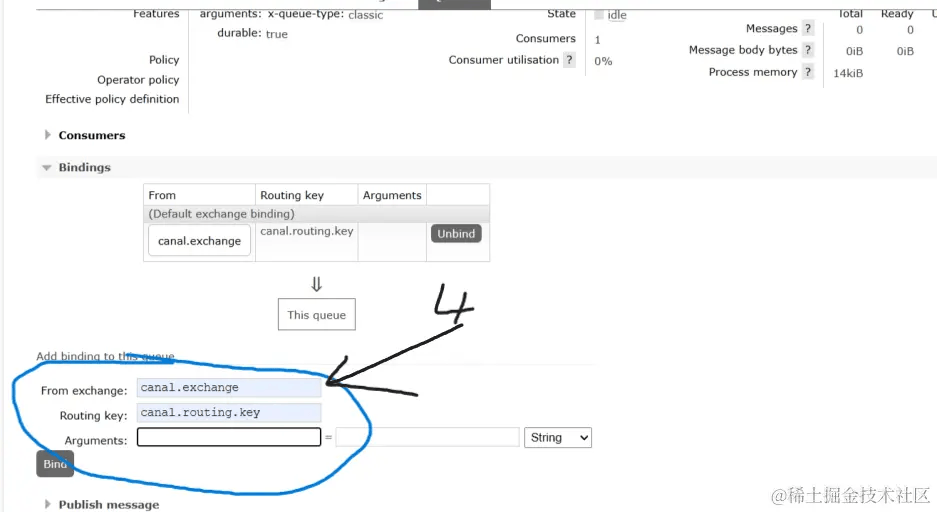Click the help icon next to Messages
This screenshot has width=937, height=512.
tap(808, 29)
